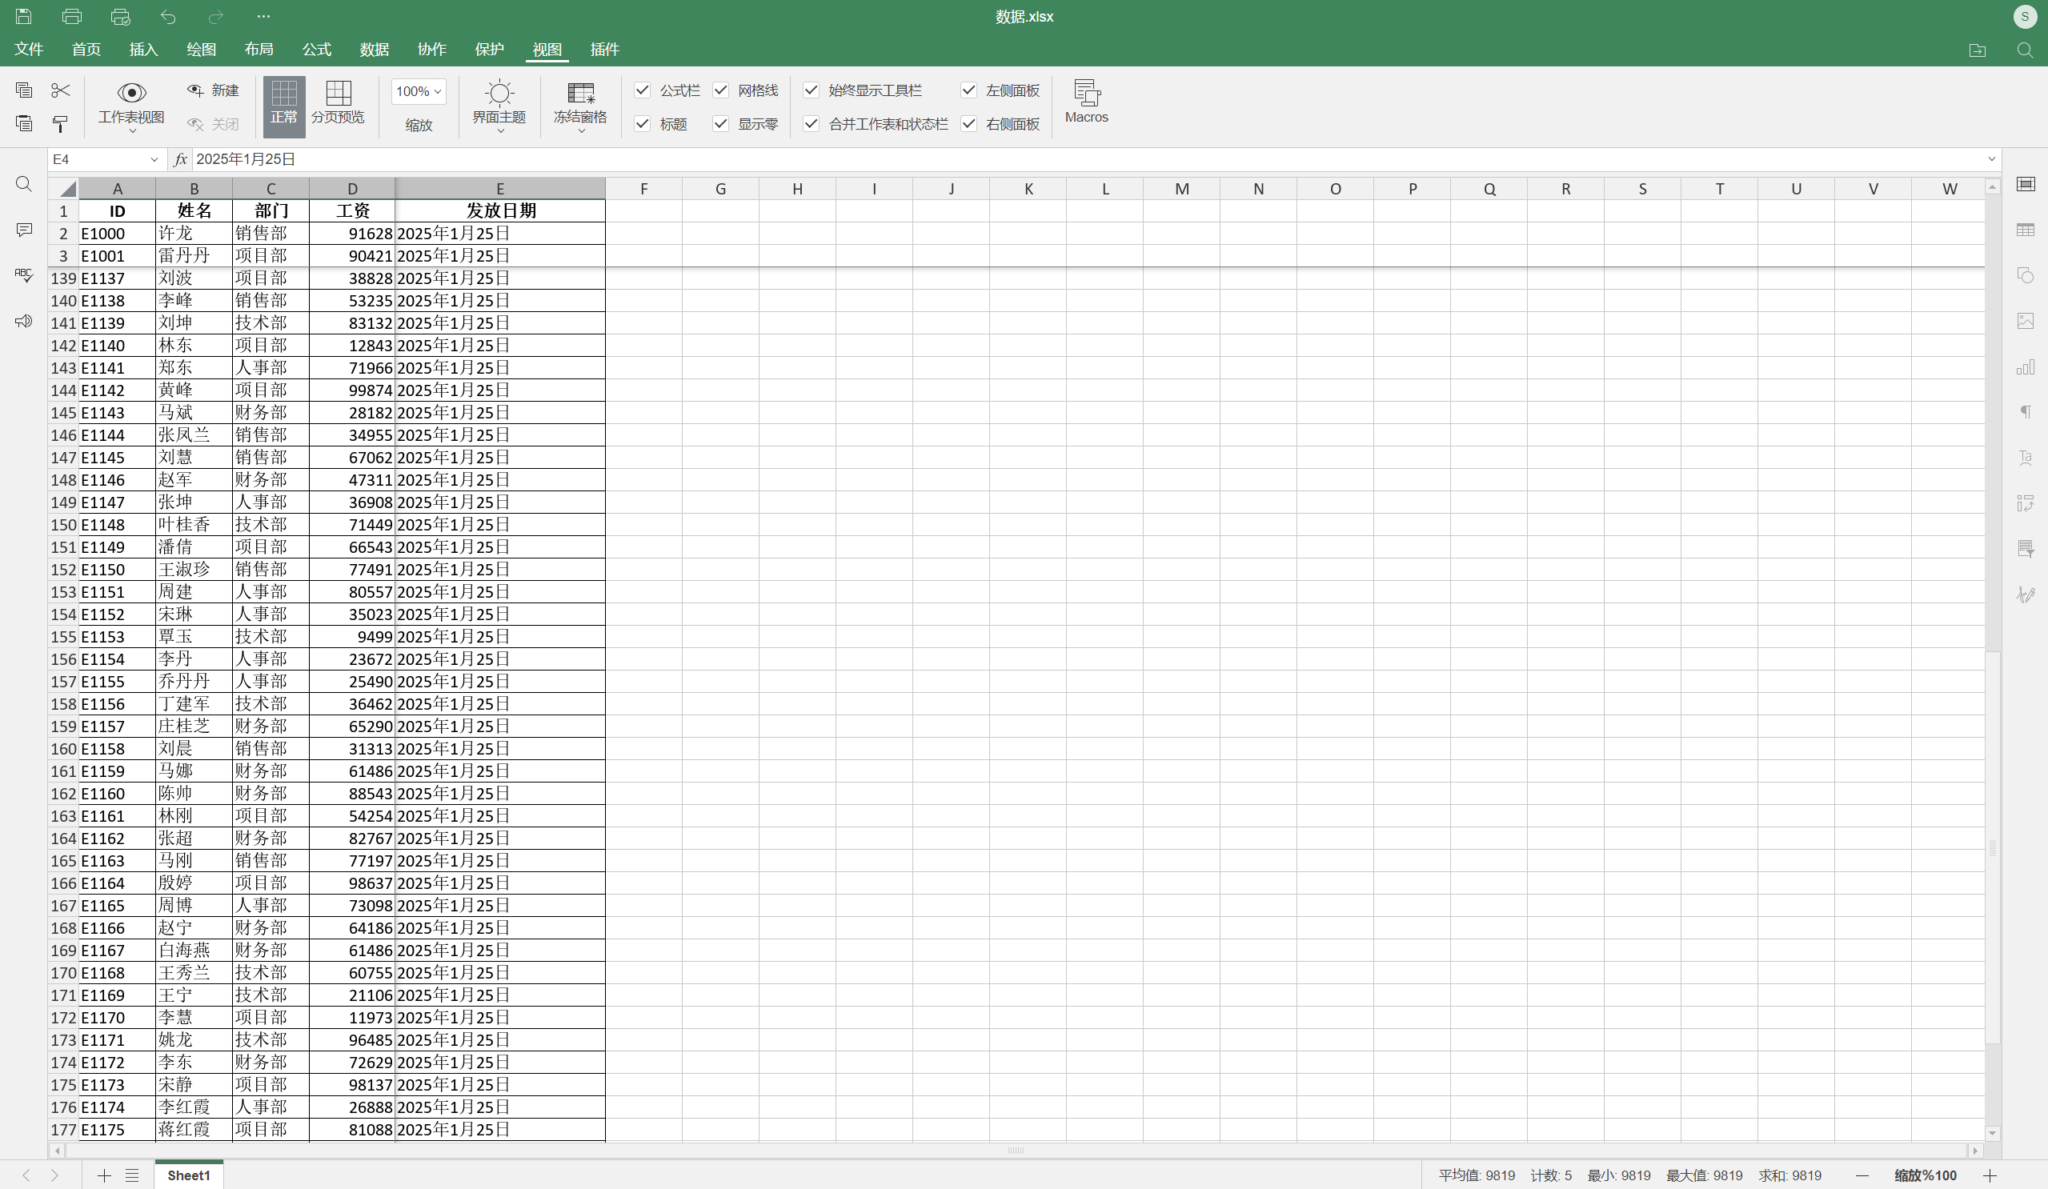This screenshot has width=2048, height=1189.
Task: Open chart settings in right sidebar
Action: 2025,367
